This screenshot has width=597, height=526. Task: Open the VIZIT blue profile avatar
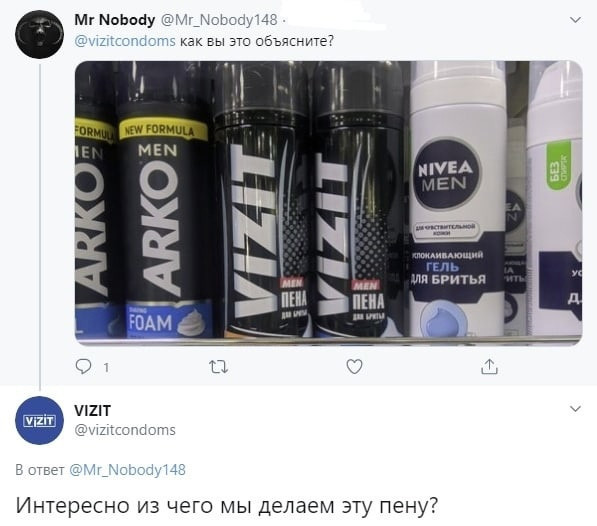point(39,420)
